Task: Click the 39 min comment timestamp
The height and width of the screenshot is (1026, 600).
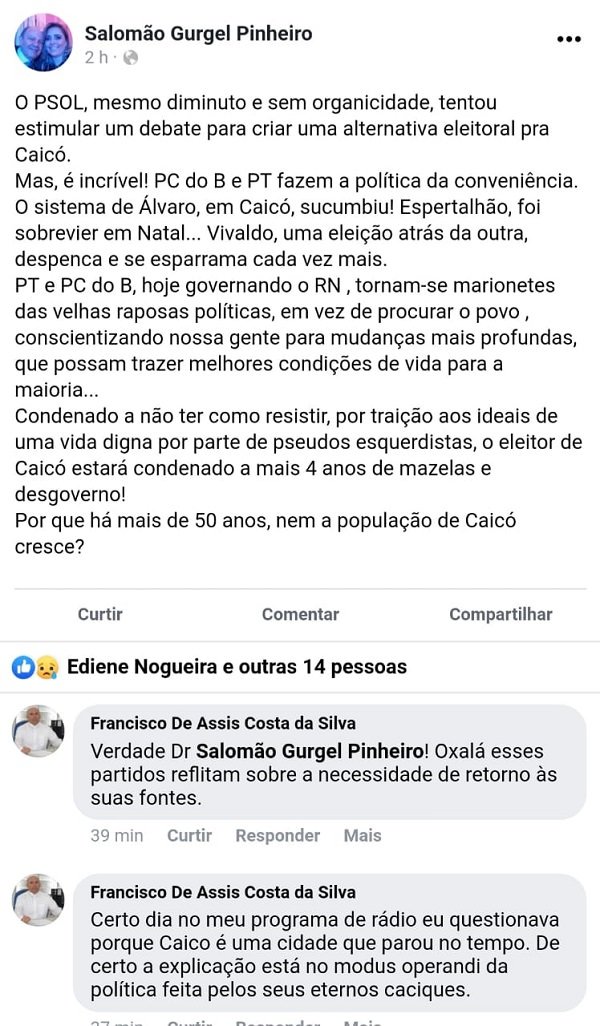Action: coord(116,835)
